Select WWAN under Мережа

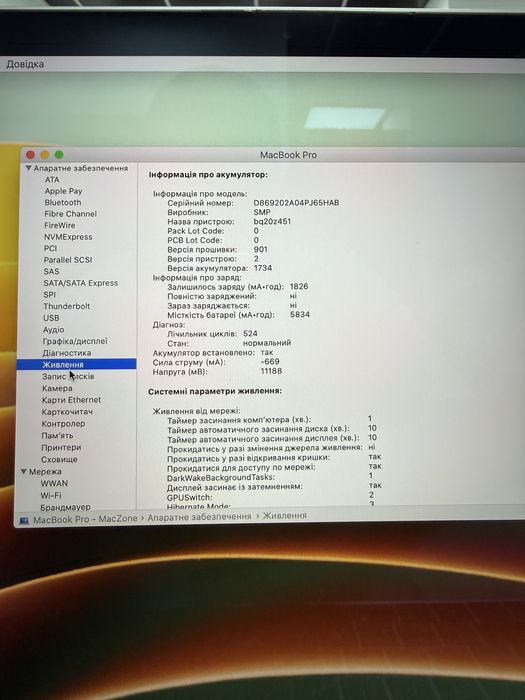54,483
